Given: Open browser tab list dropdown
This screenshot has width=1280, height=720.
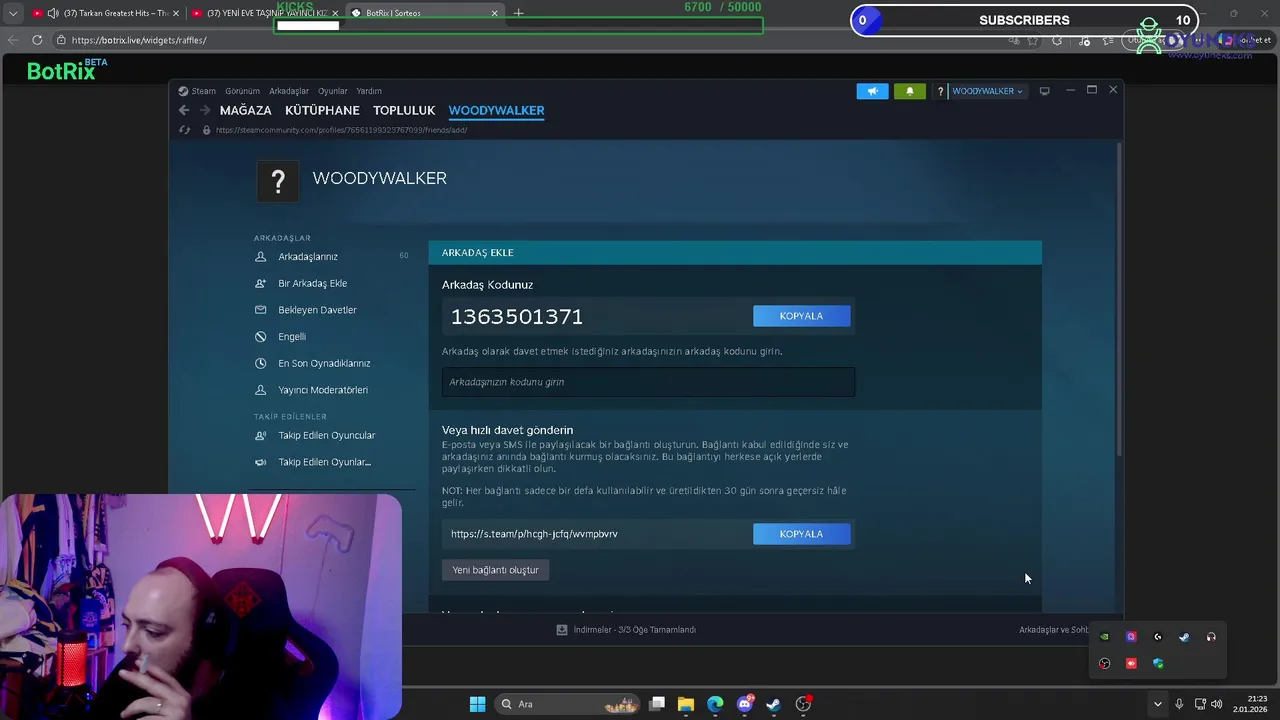Looking at the screenshot, I should pos(13,13).
